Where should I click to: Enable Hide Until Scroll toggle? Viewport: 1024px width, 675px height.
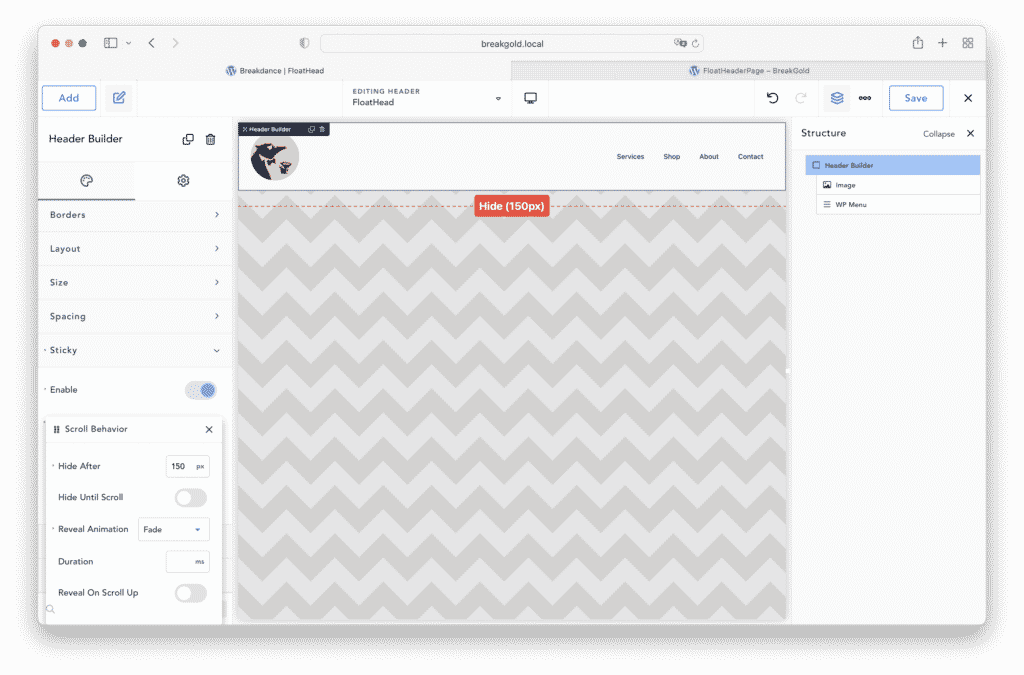click(x=190, y=498)
